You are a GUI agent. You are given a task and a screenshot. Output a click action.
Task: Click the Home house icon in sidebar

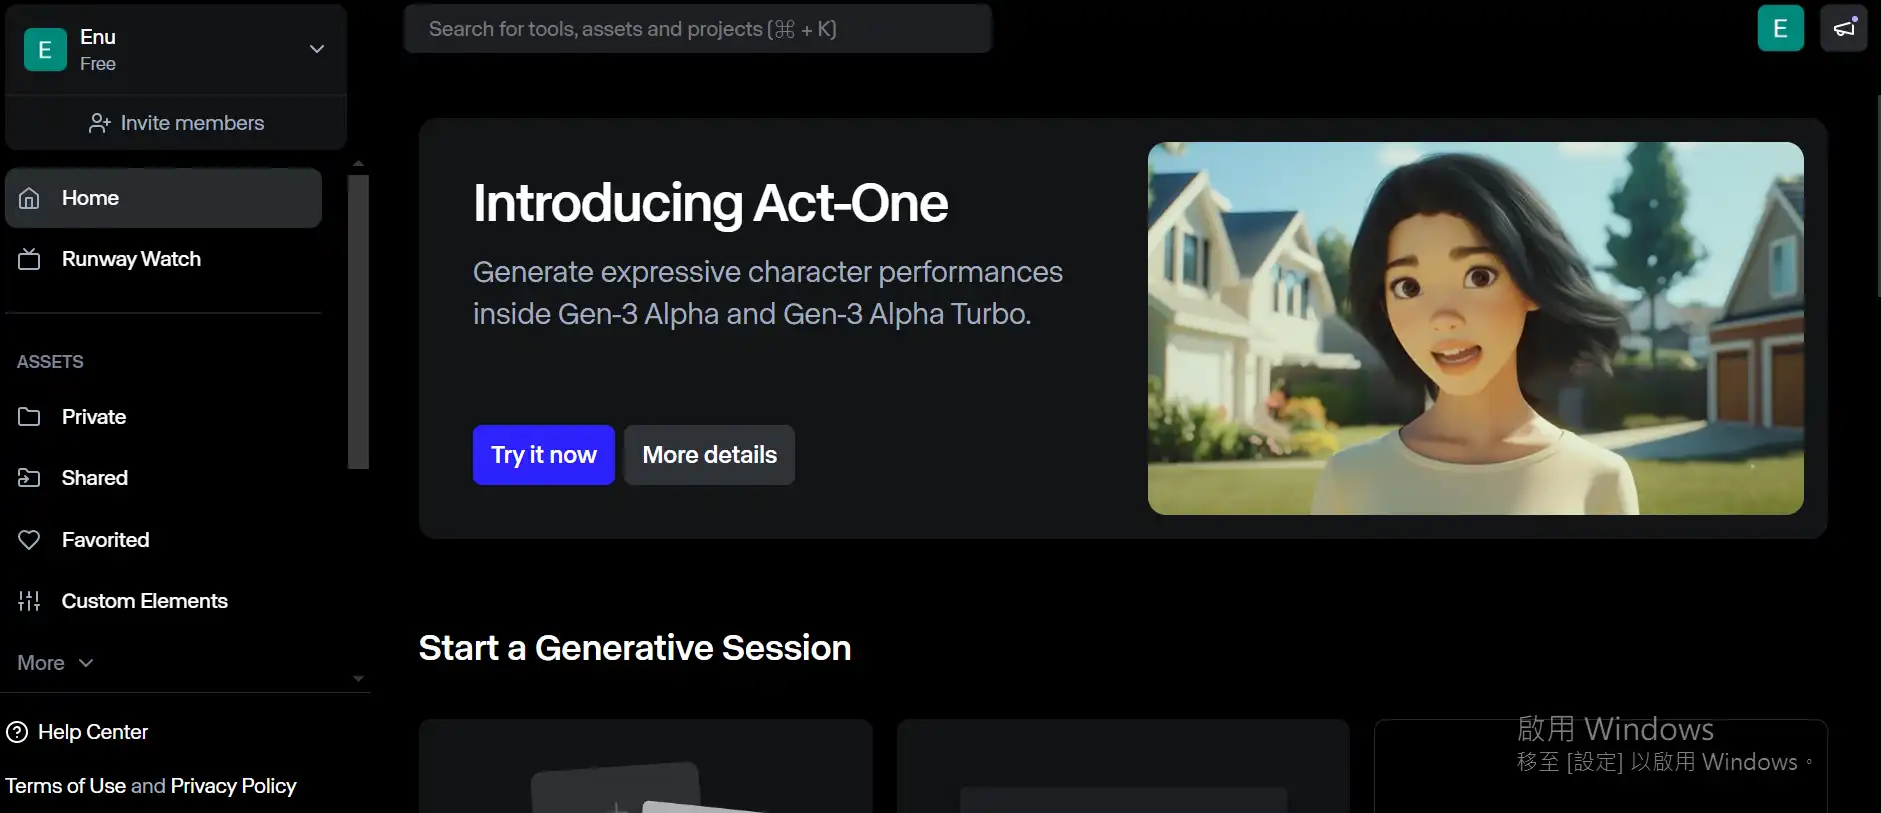click(30, 198)
